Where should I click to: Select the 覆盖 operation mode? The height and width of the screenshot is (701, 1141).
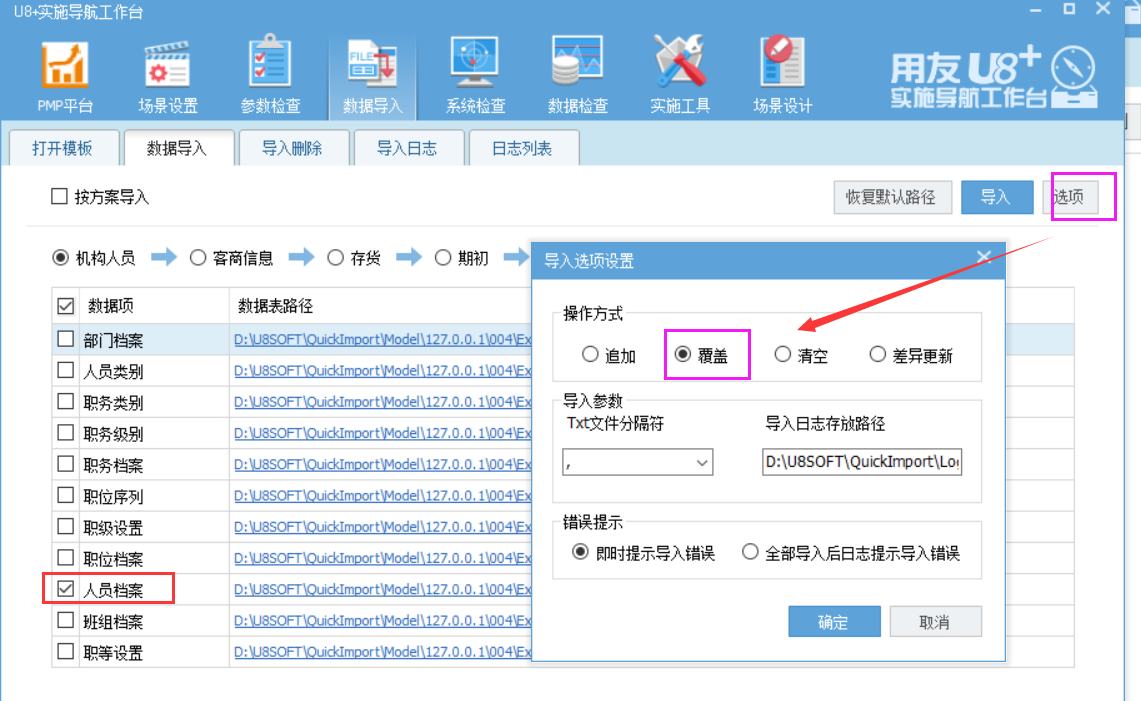(683, 355)
